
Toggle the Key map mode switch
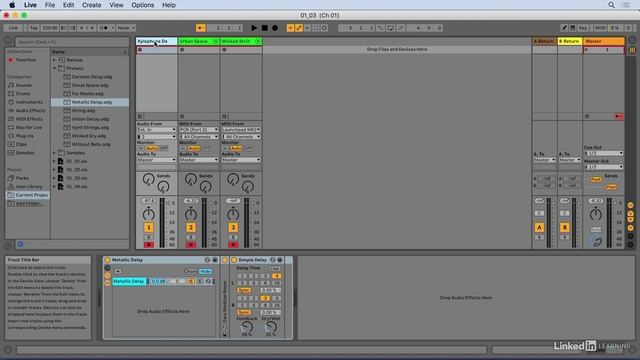[x=583, y=28]
